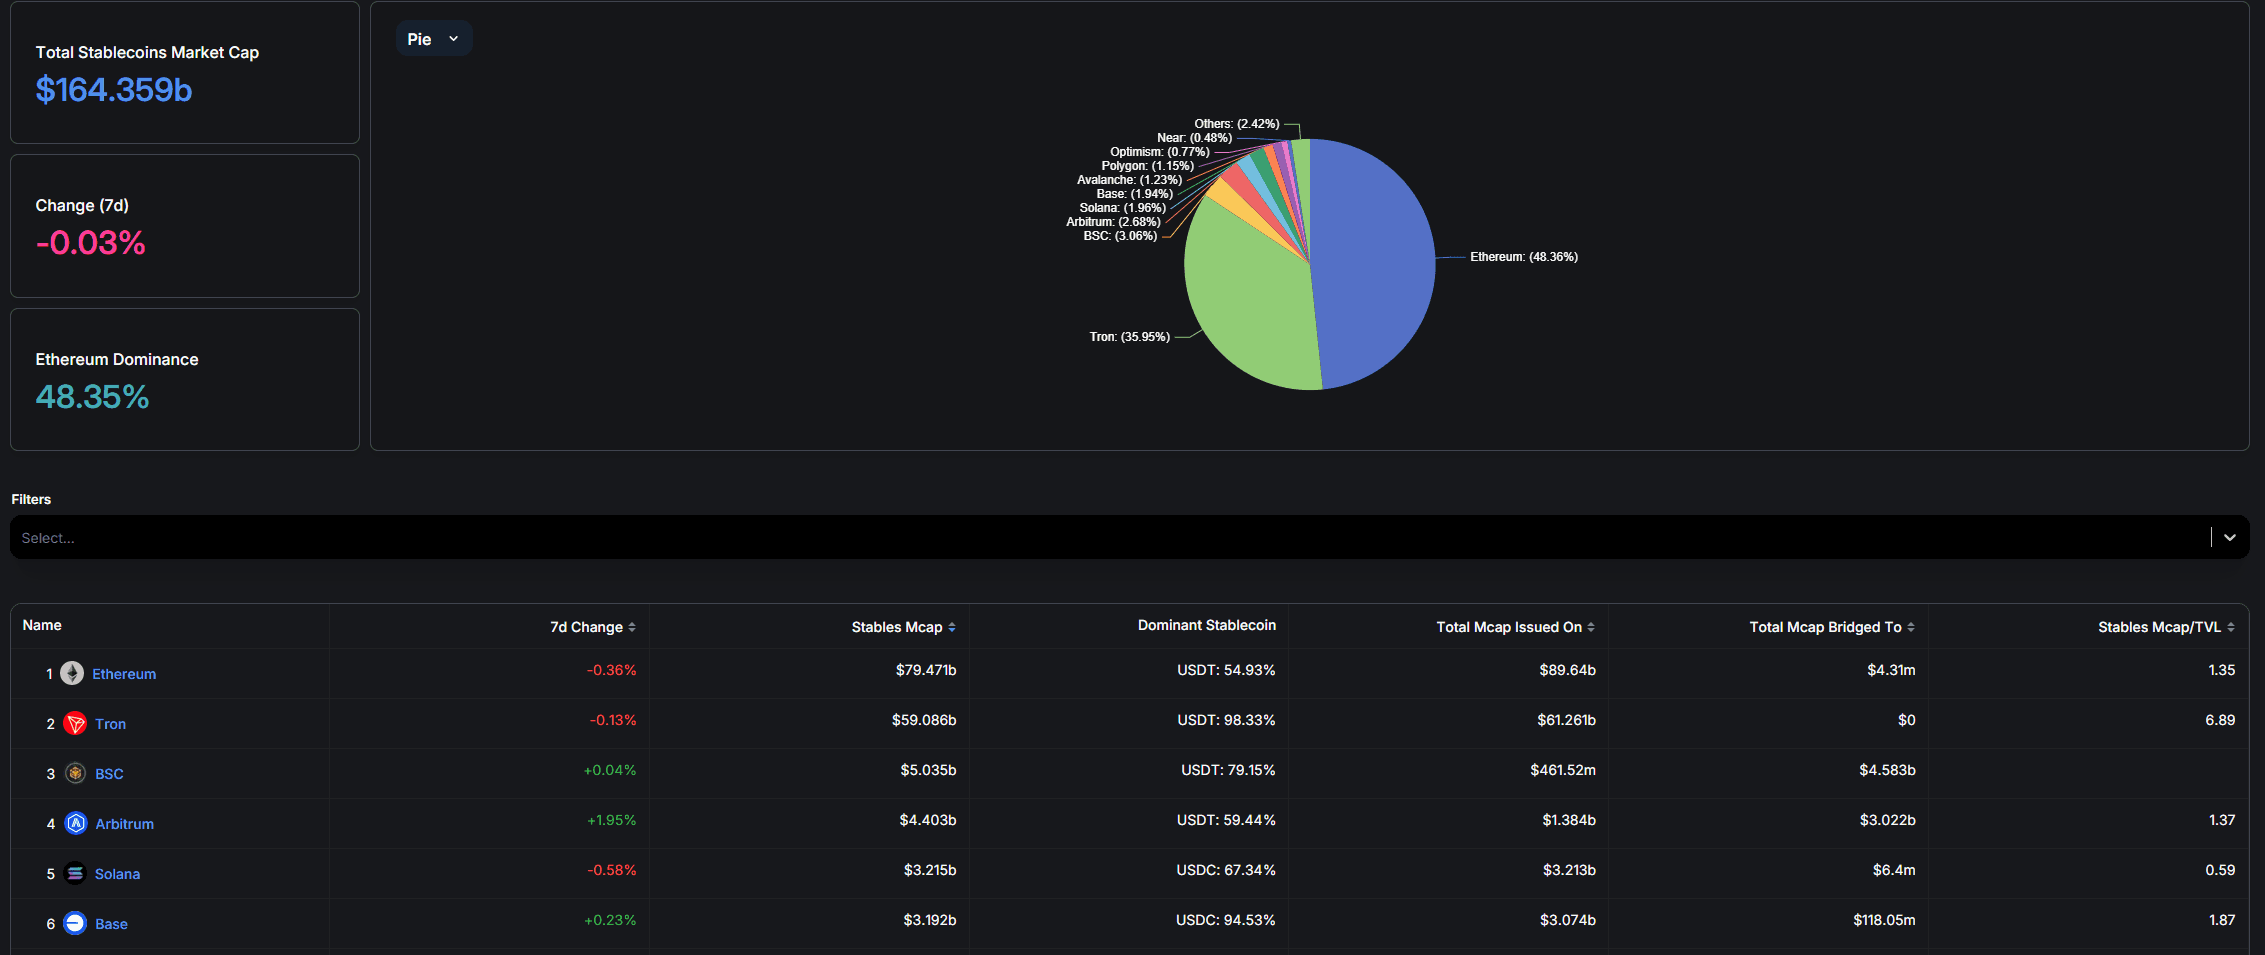Click the BSC chain logo icon

75,773
